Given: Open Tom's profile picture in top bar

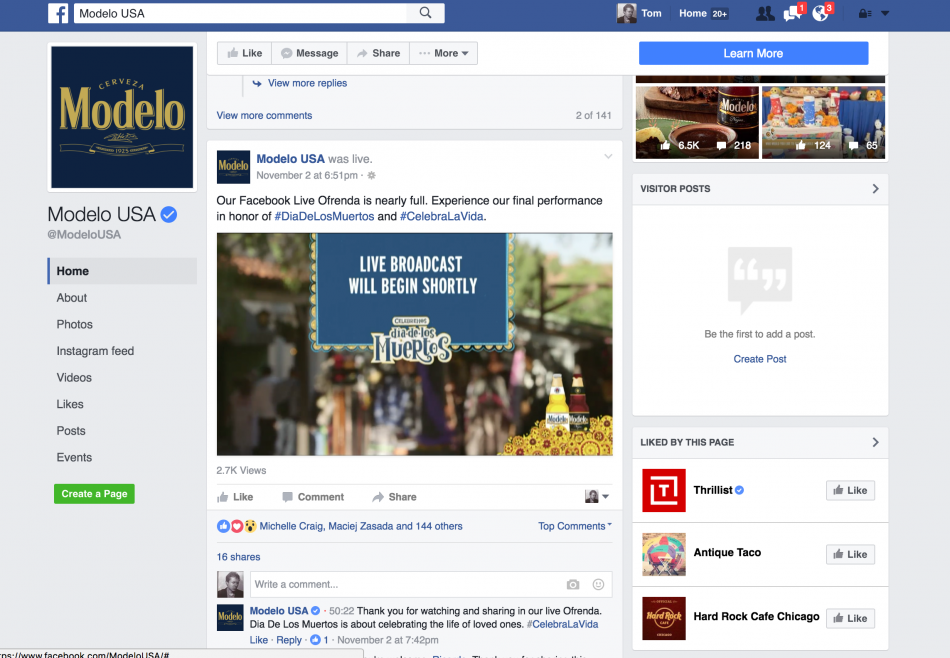Looking at the screenshot, I should 626,13.
